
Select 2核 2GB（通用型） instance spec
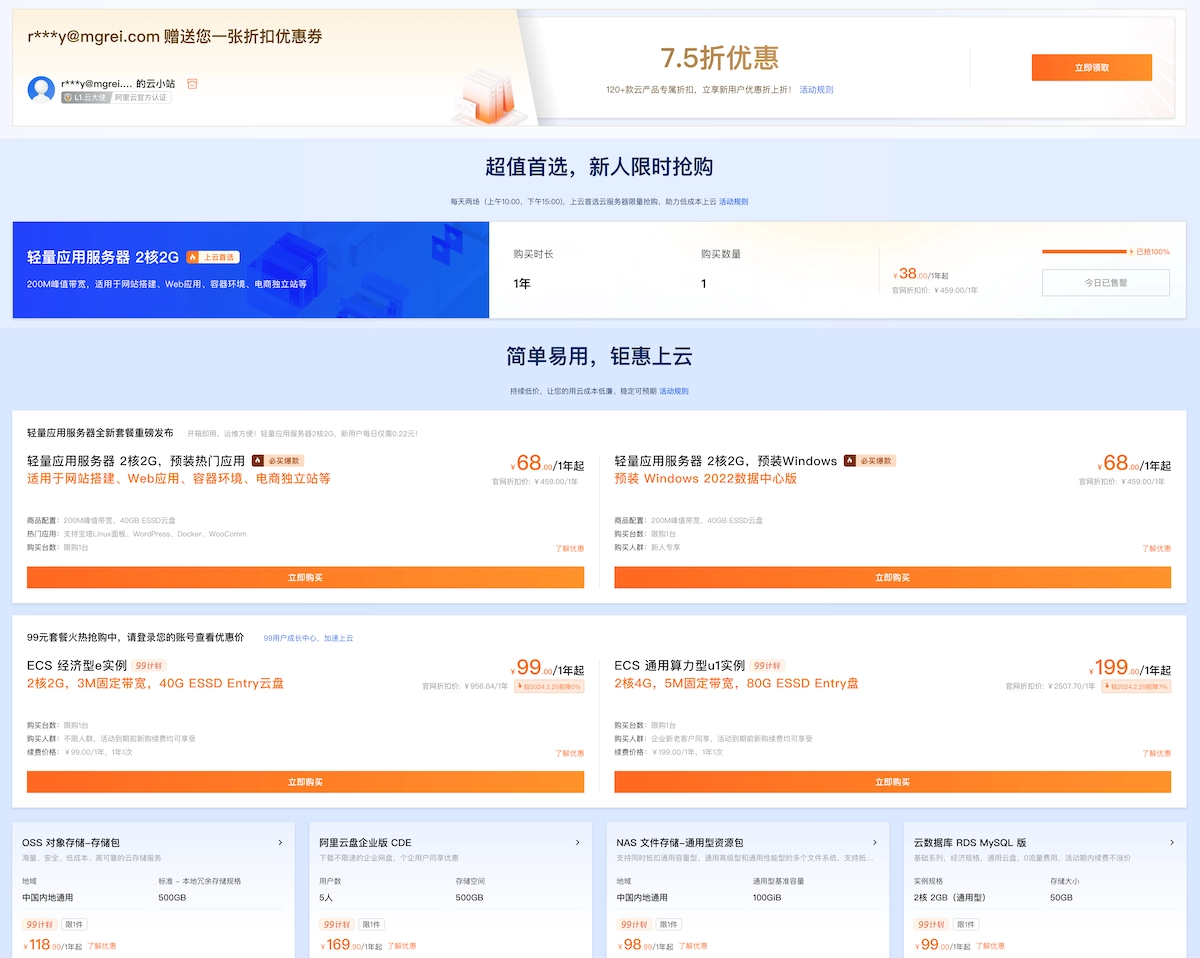click(950, 898)
